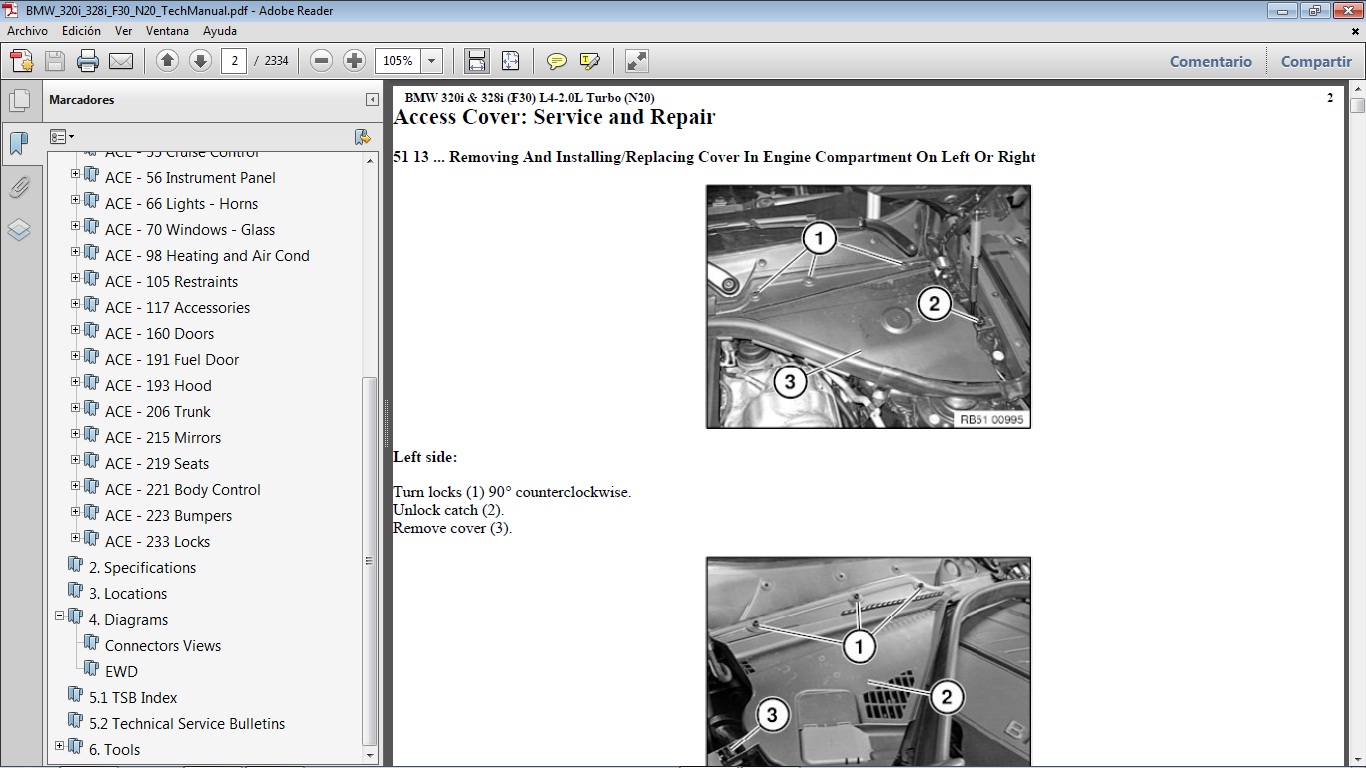
Task: Open the Ventana menu
Action: 167,31
